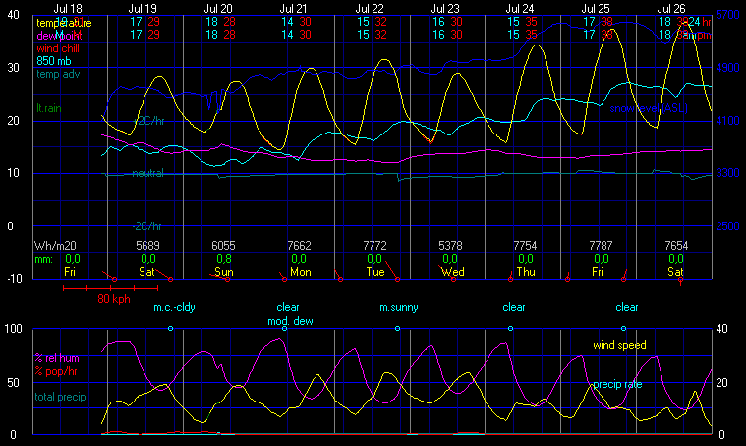Select the red wind chill legend label
Image resolution: width=746 pixels, height=446 pixels.
(58, 48)
